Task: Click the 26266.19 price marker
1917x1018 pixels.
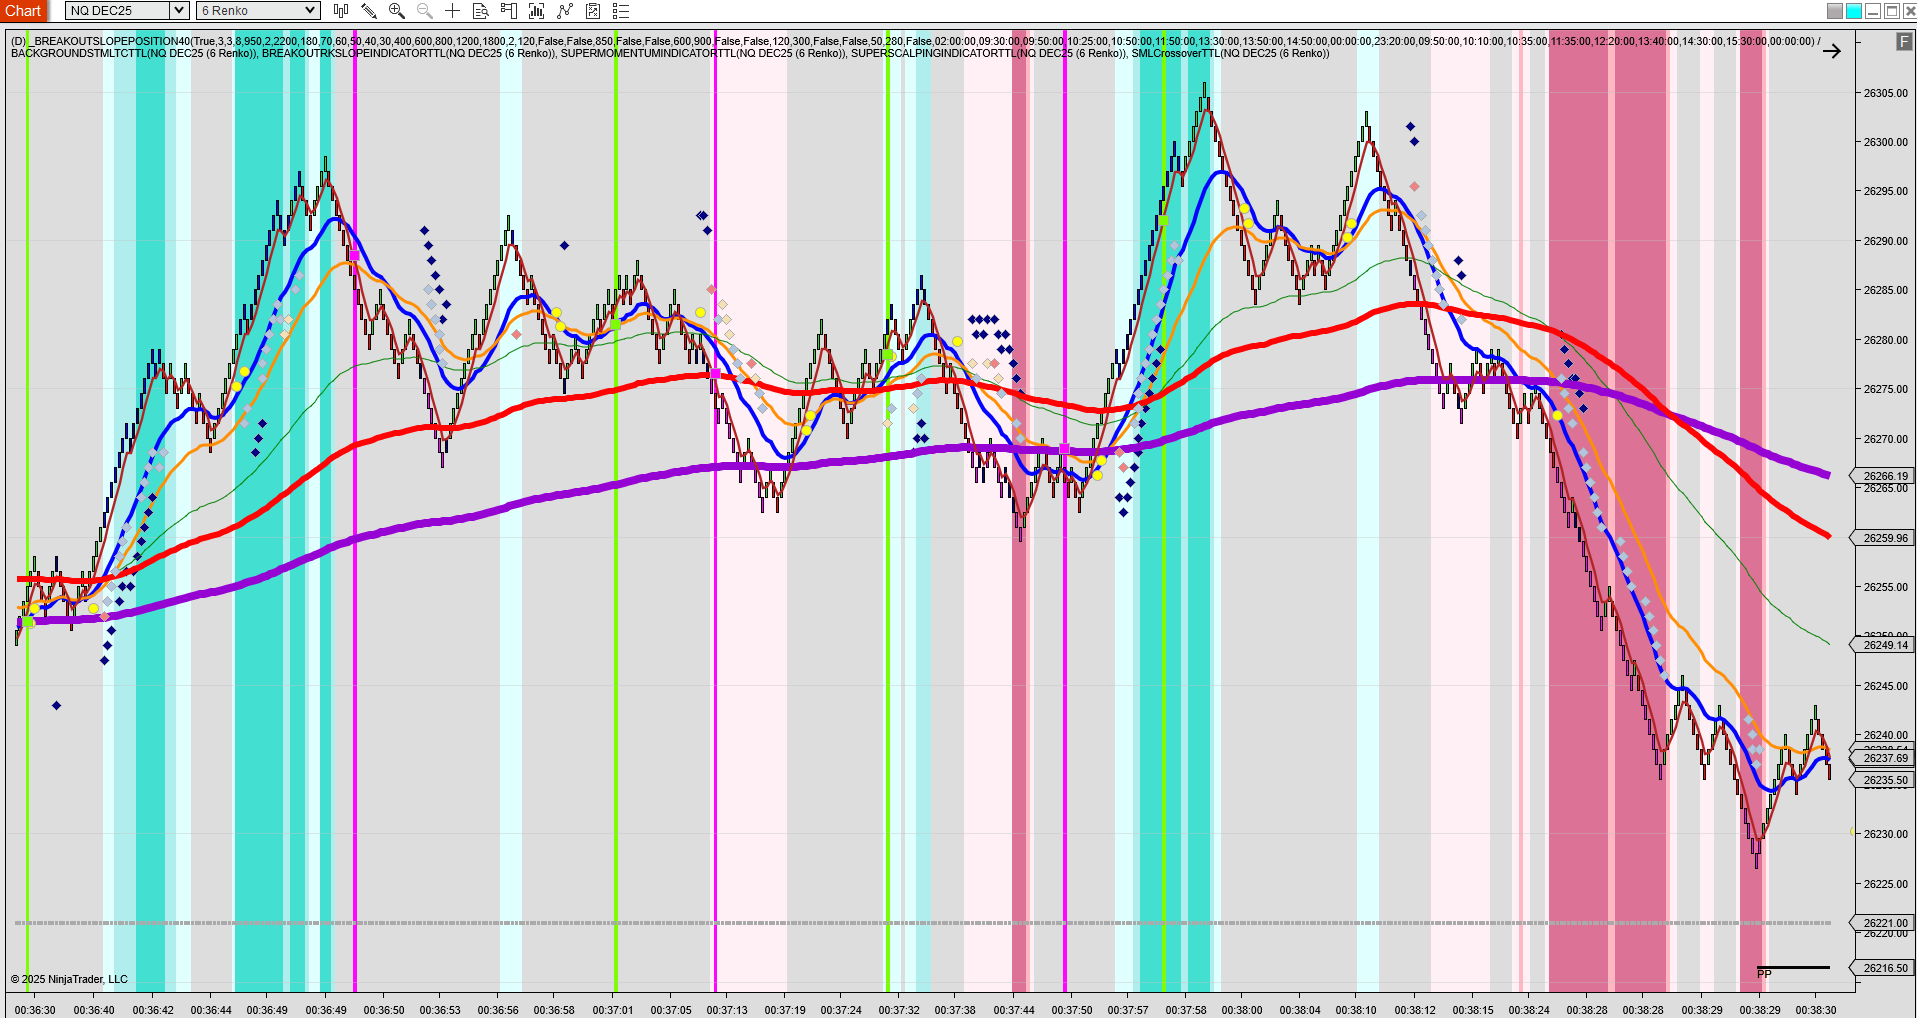Action: click(1885, 476)
